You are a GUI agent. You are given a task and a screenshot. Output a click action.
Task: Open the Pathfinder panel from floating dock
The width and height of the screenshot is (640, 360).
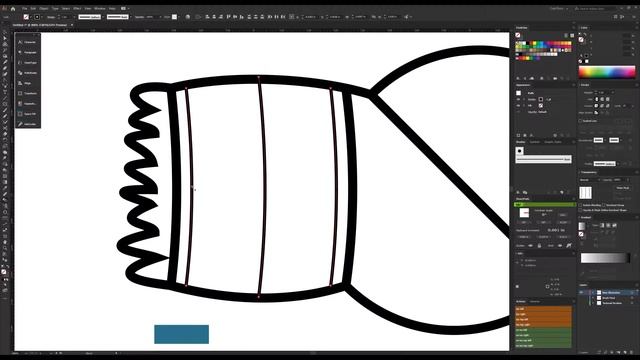click(27, 73)
